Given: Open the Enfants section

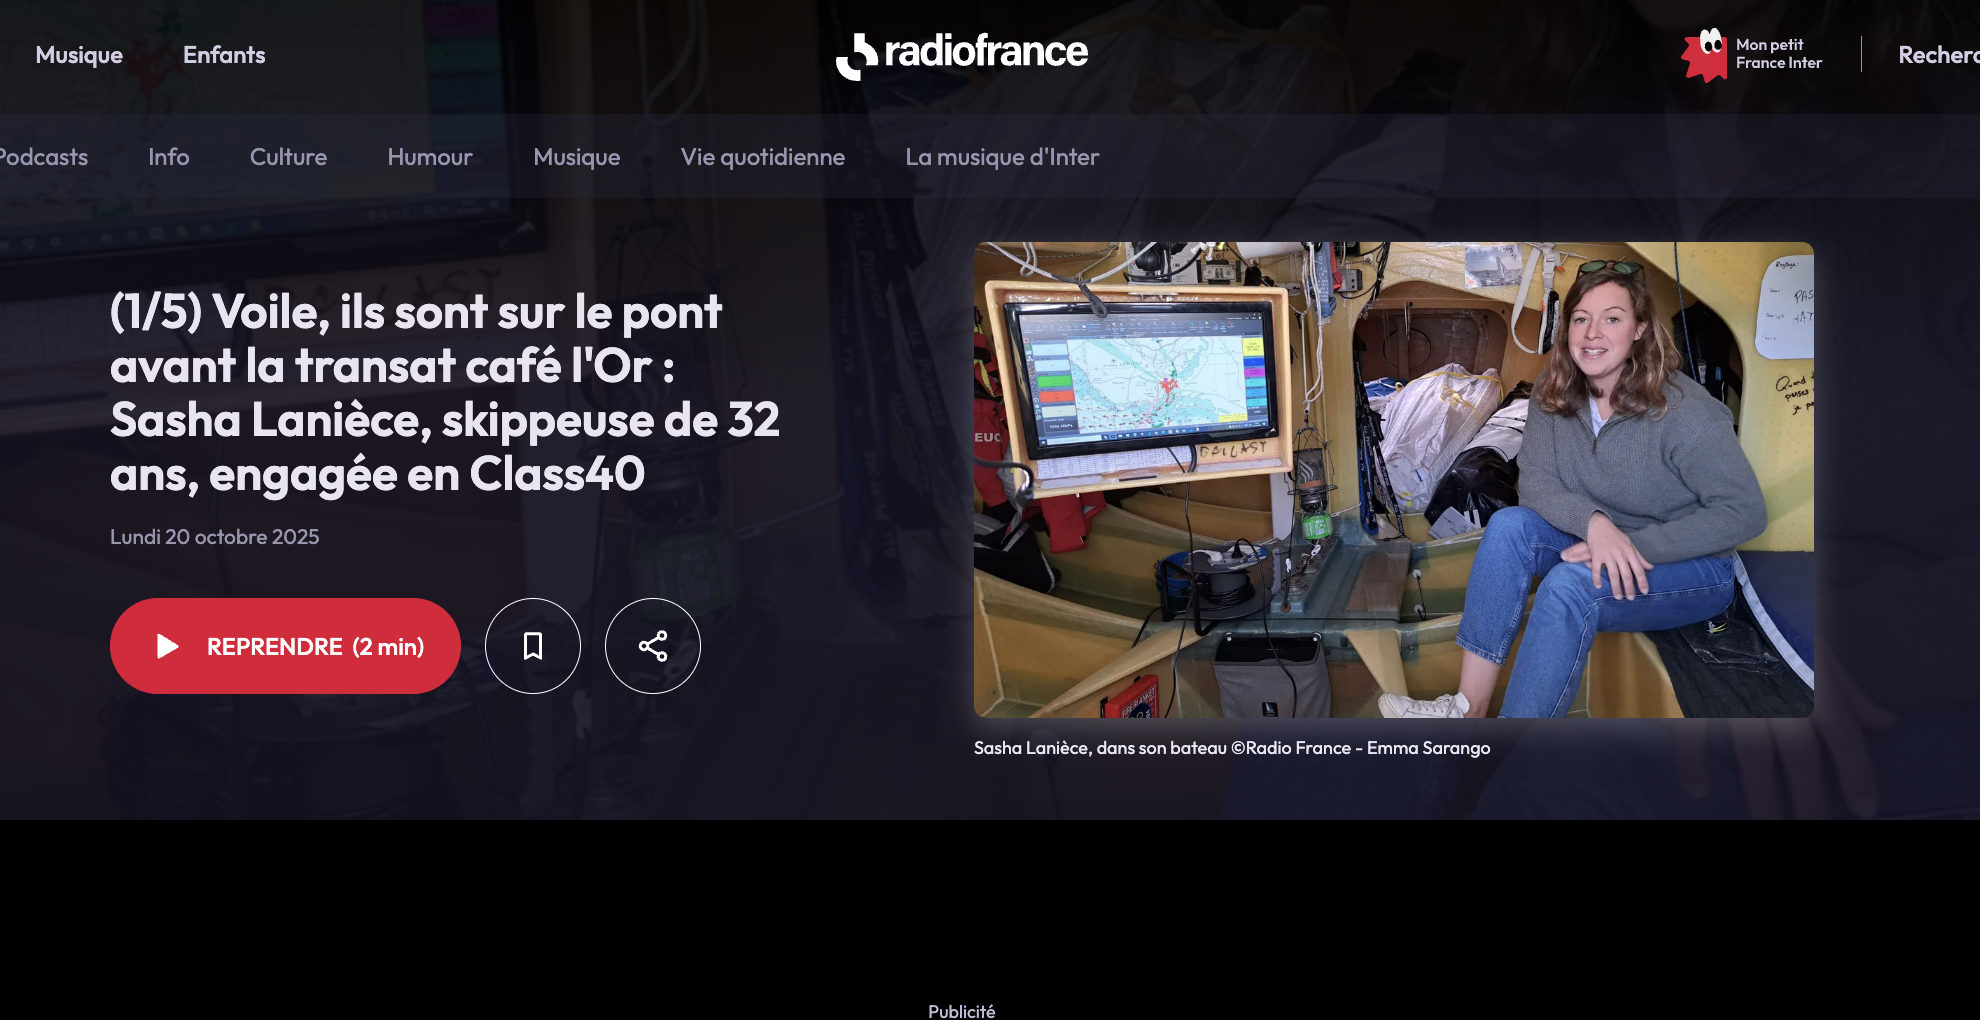Looking at the screenshot, I should pos(224,55).
